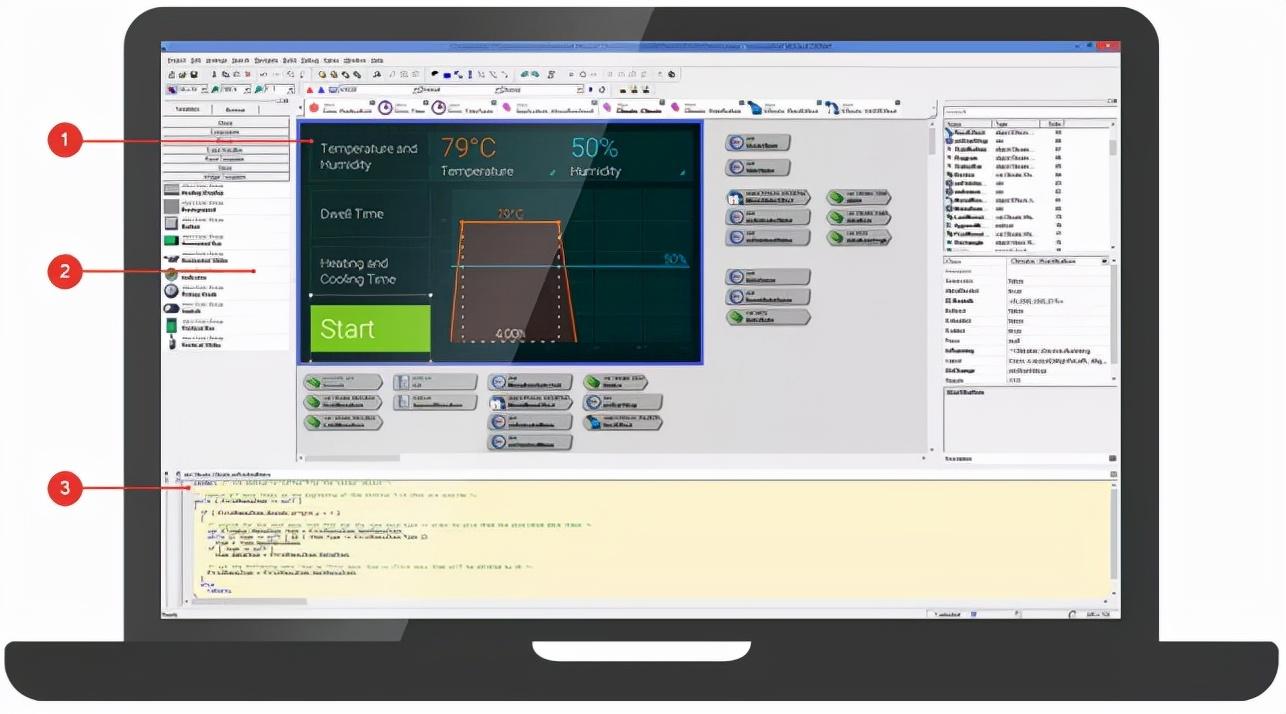The height and width of the screenshot is (714, 1286).
Task: Pick the vertical slider template icon
Action: [172, 342]
